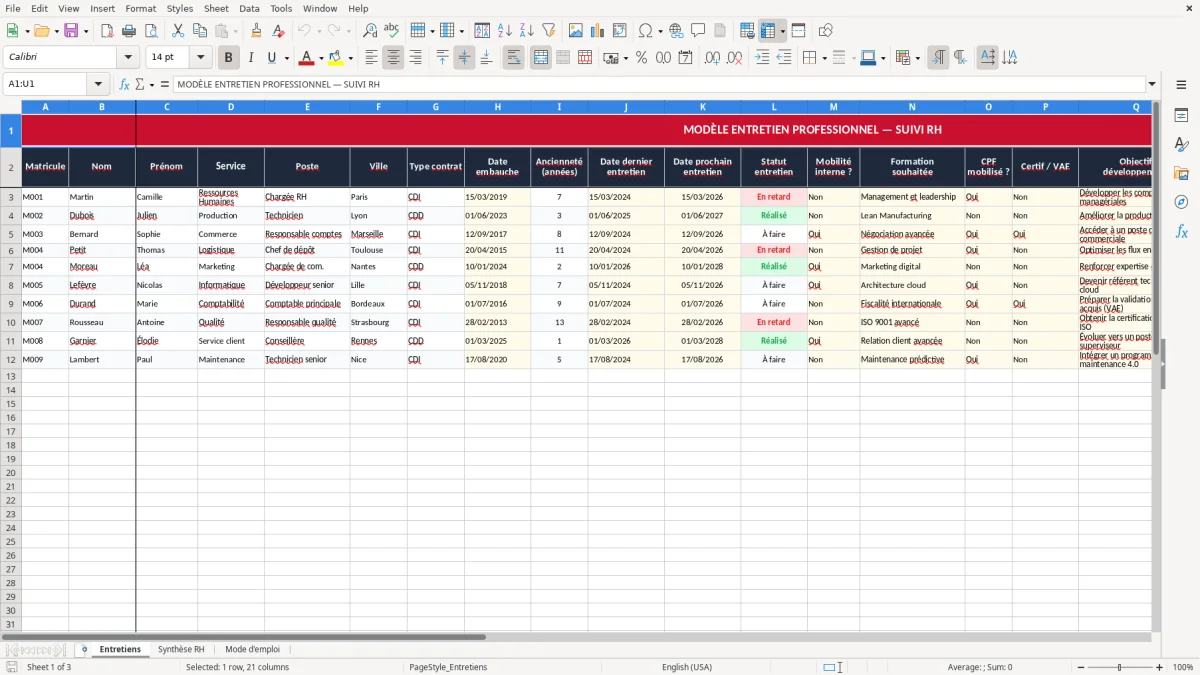The width and height of the screenshot is (1200, 675).
Task: Toggle Wrap Text button
Action: click(x=513, y=58)
